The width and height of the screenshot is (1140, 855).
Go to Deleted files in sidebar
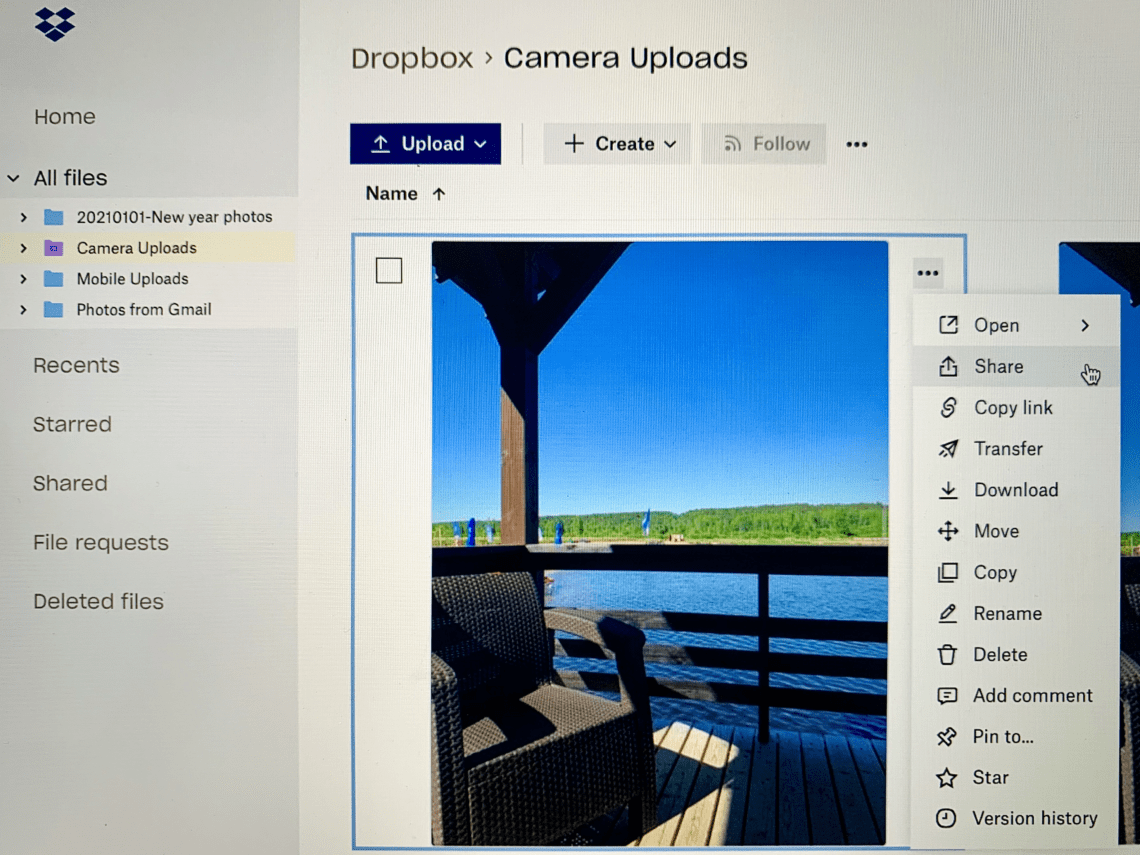(98, 601)
